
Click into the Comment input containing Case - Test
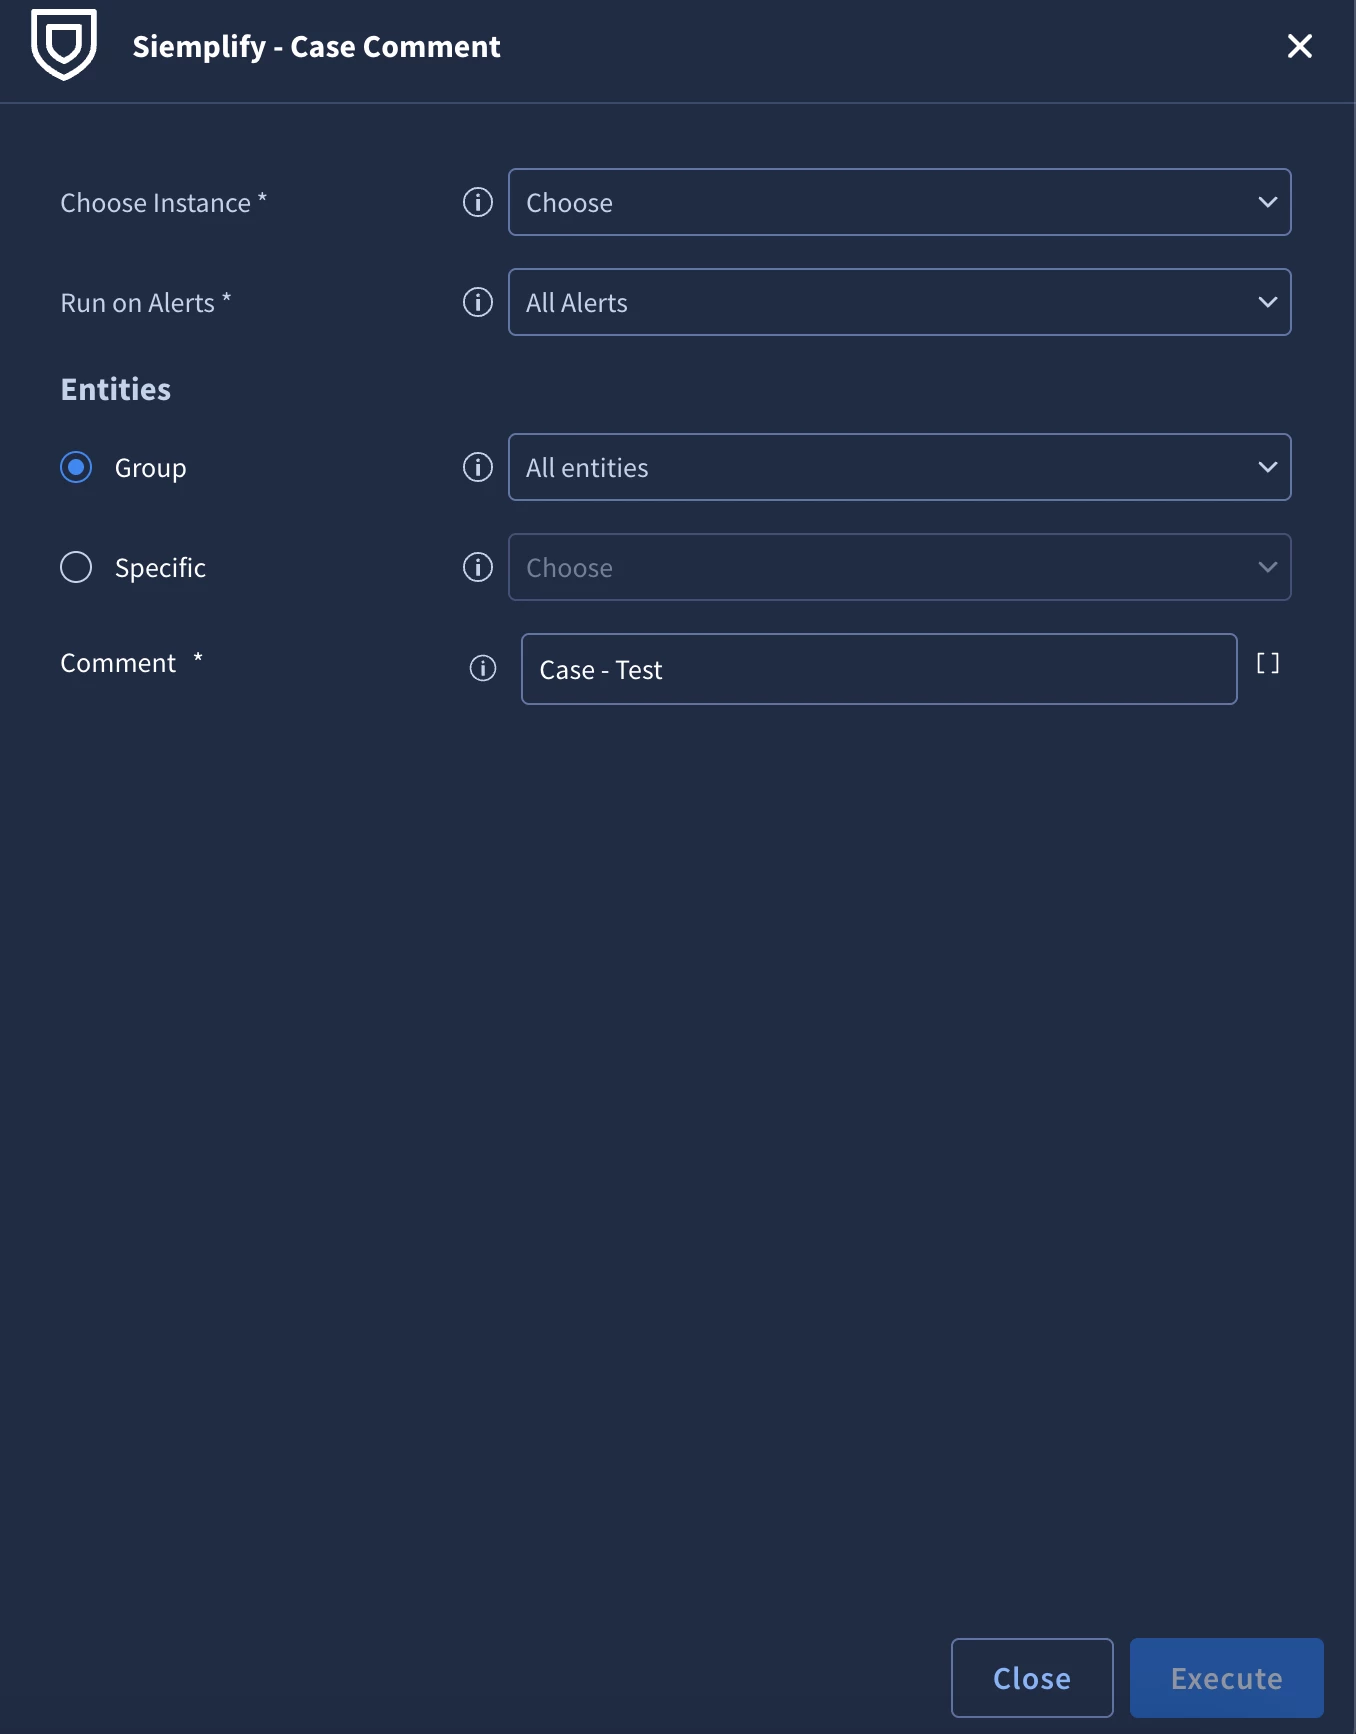coord(879,669)
